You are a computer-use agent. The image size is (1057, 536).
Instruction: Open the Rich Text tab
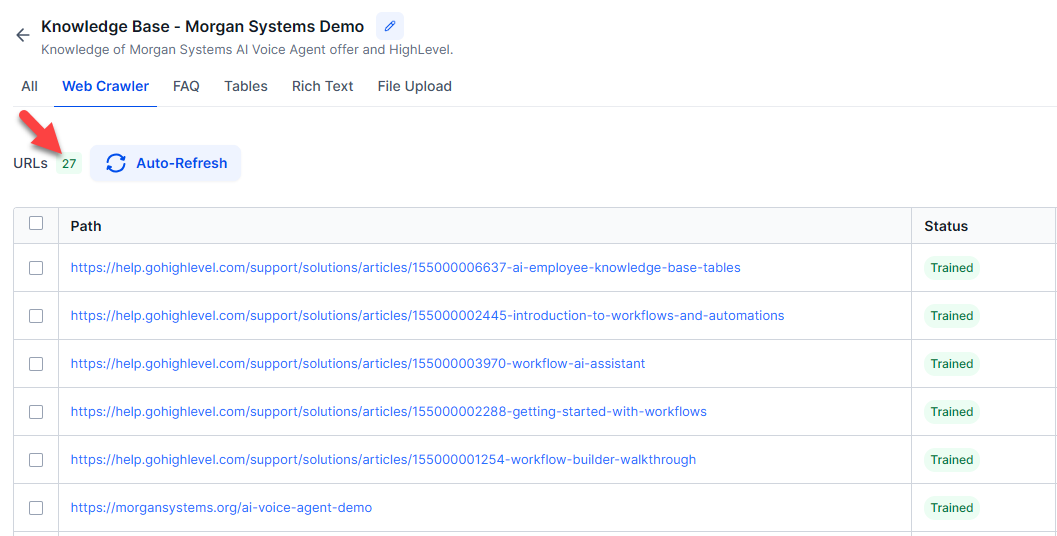pos(322,86)
